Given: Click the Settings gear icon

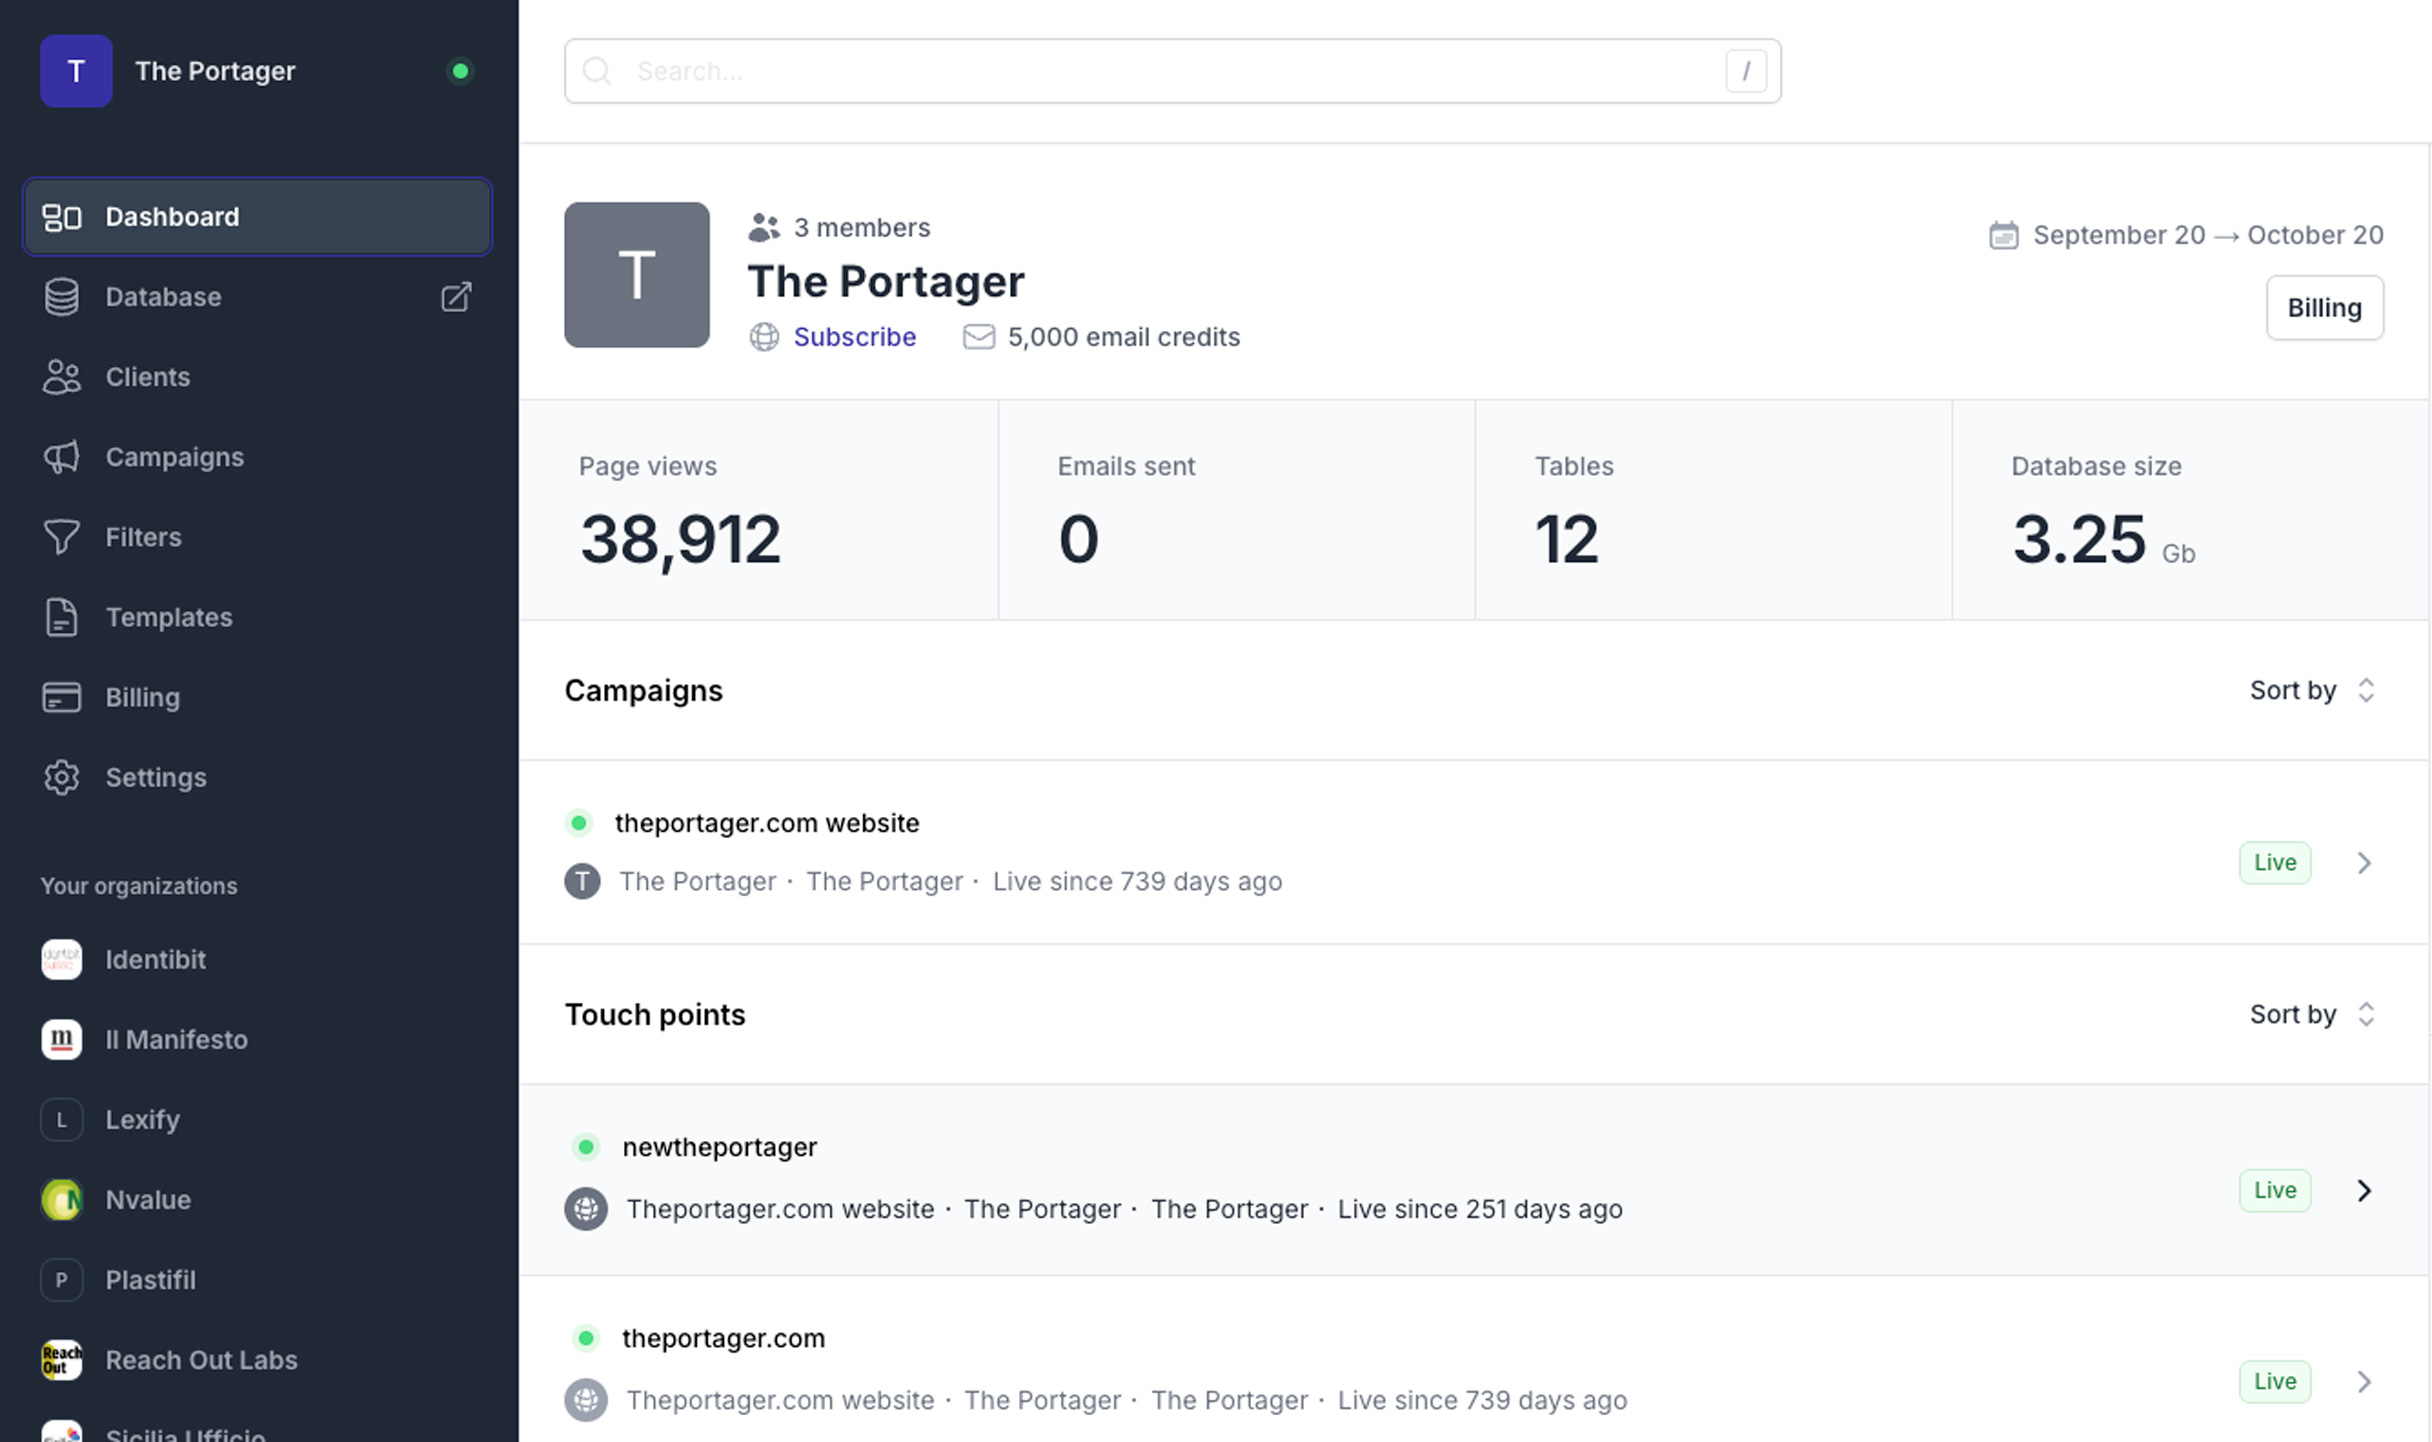Looking at the screenshot, I should (62, 777).
